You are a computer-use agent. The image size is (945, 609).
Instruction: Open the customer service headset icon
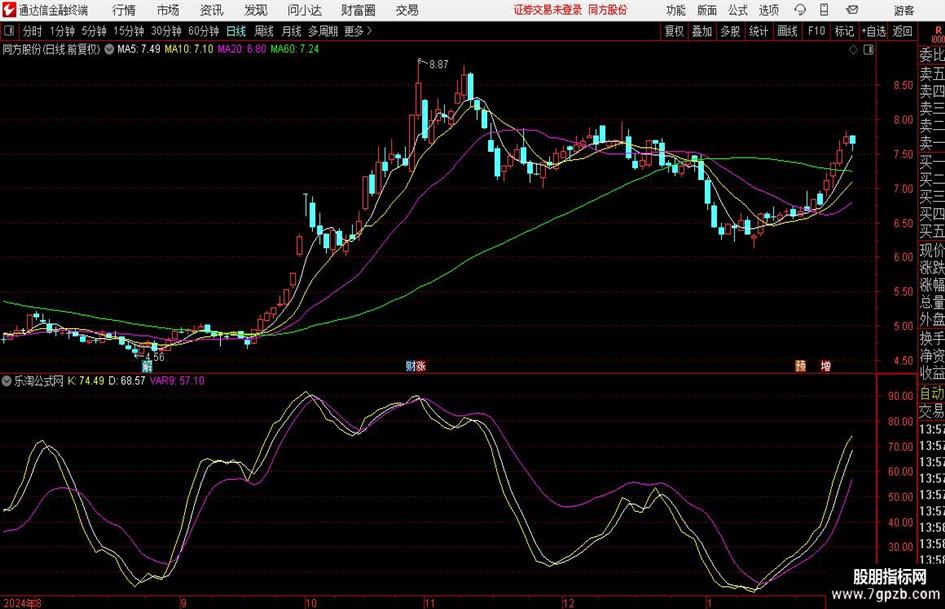click(800, 10)
